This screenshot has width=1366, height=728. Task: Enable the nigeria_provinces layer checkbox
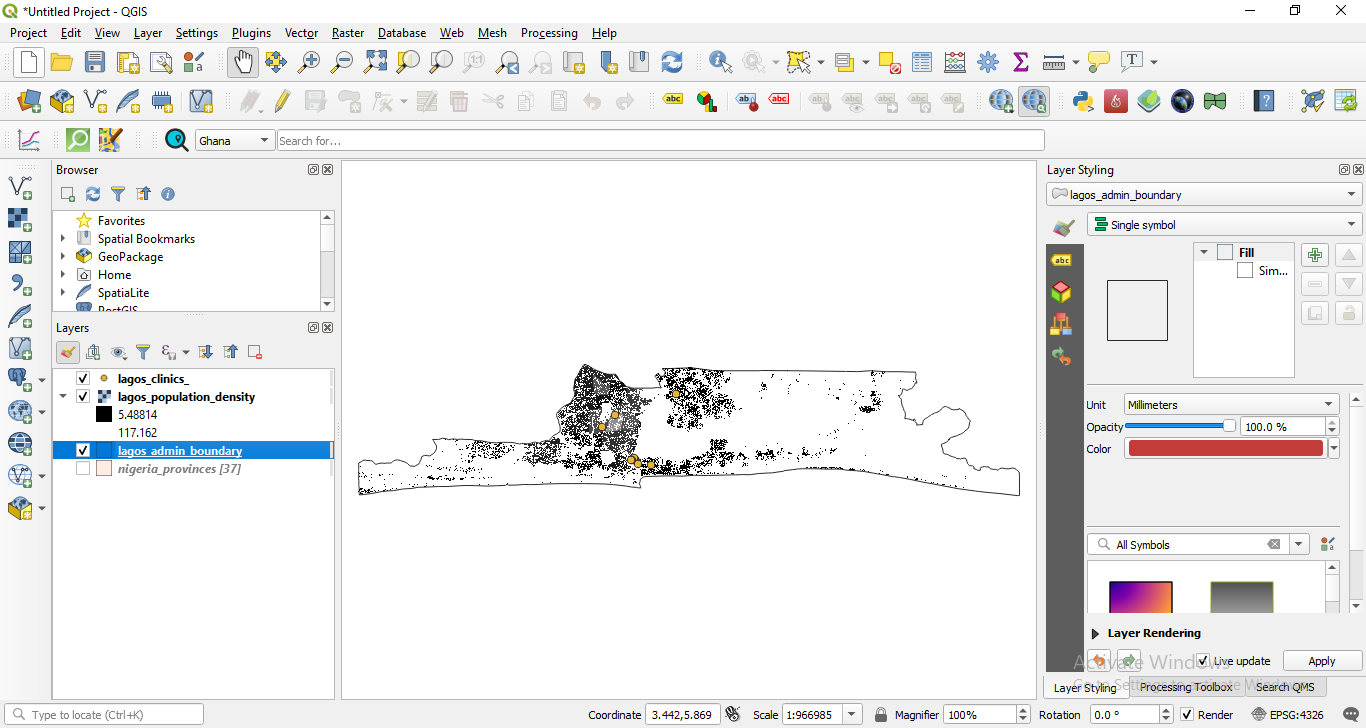[83, 469]
